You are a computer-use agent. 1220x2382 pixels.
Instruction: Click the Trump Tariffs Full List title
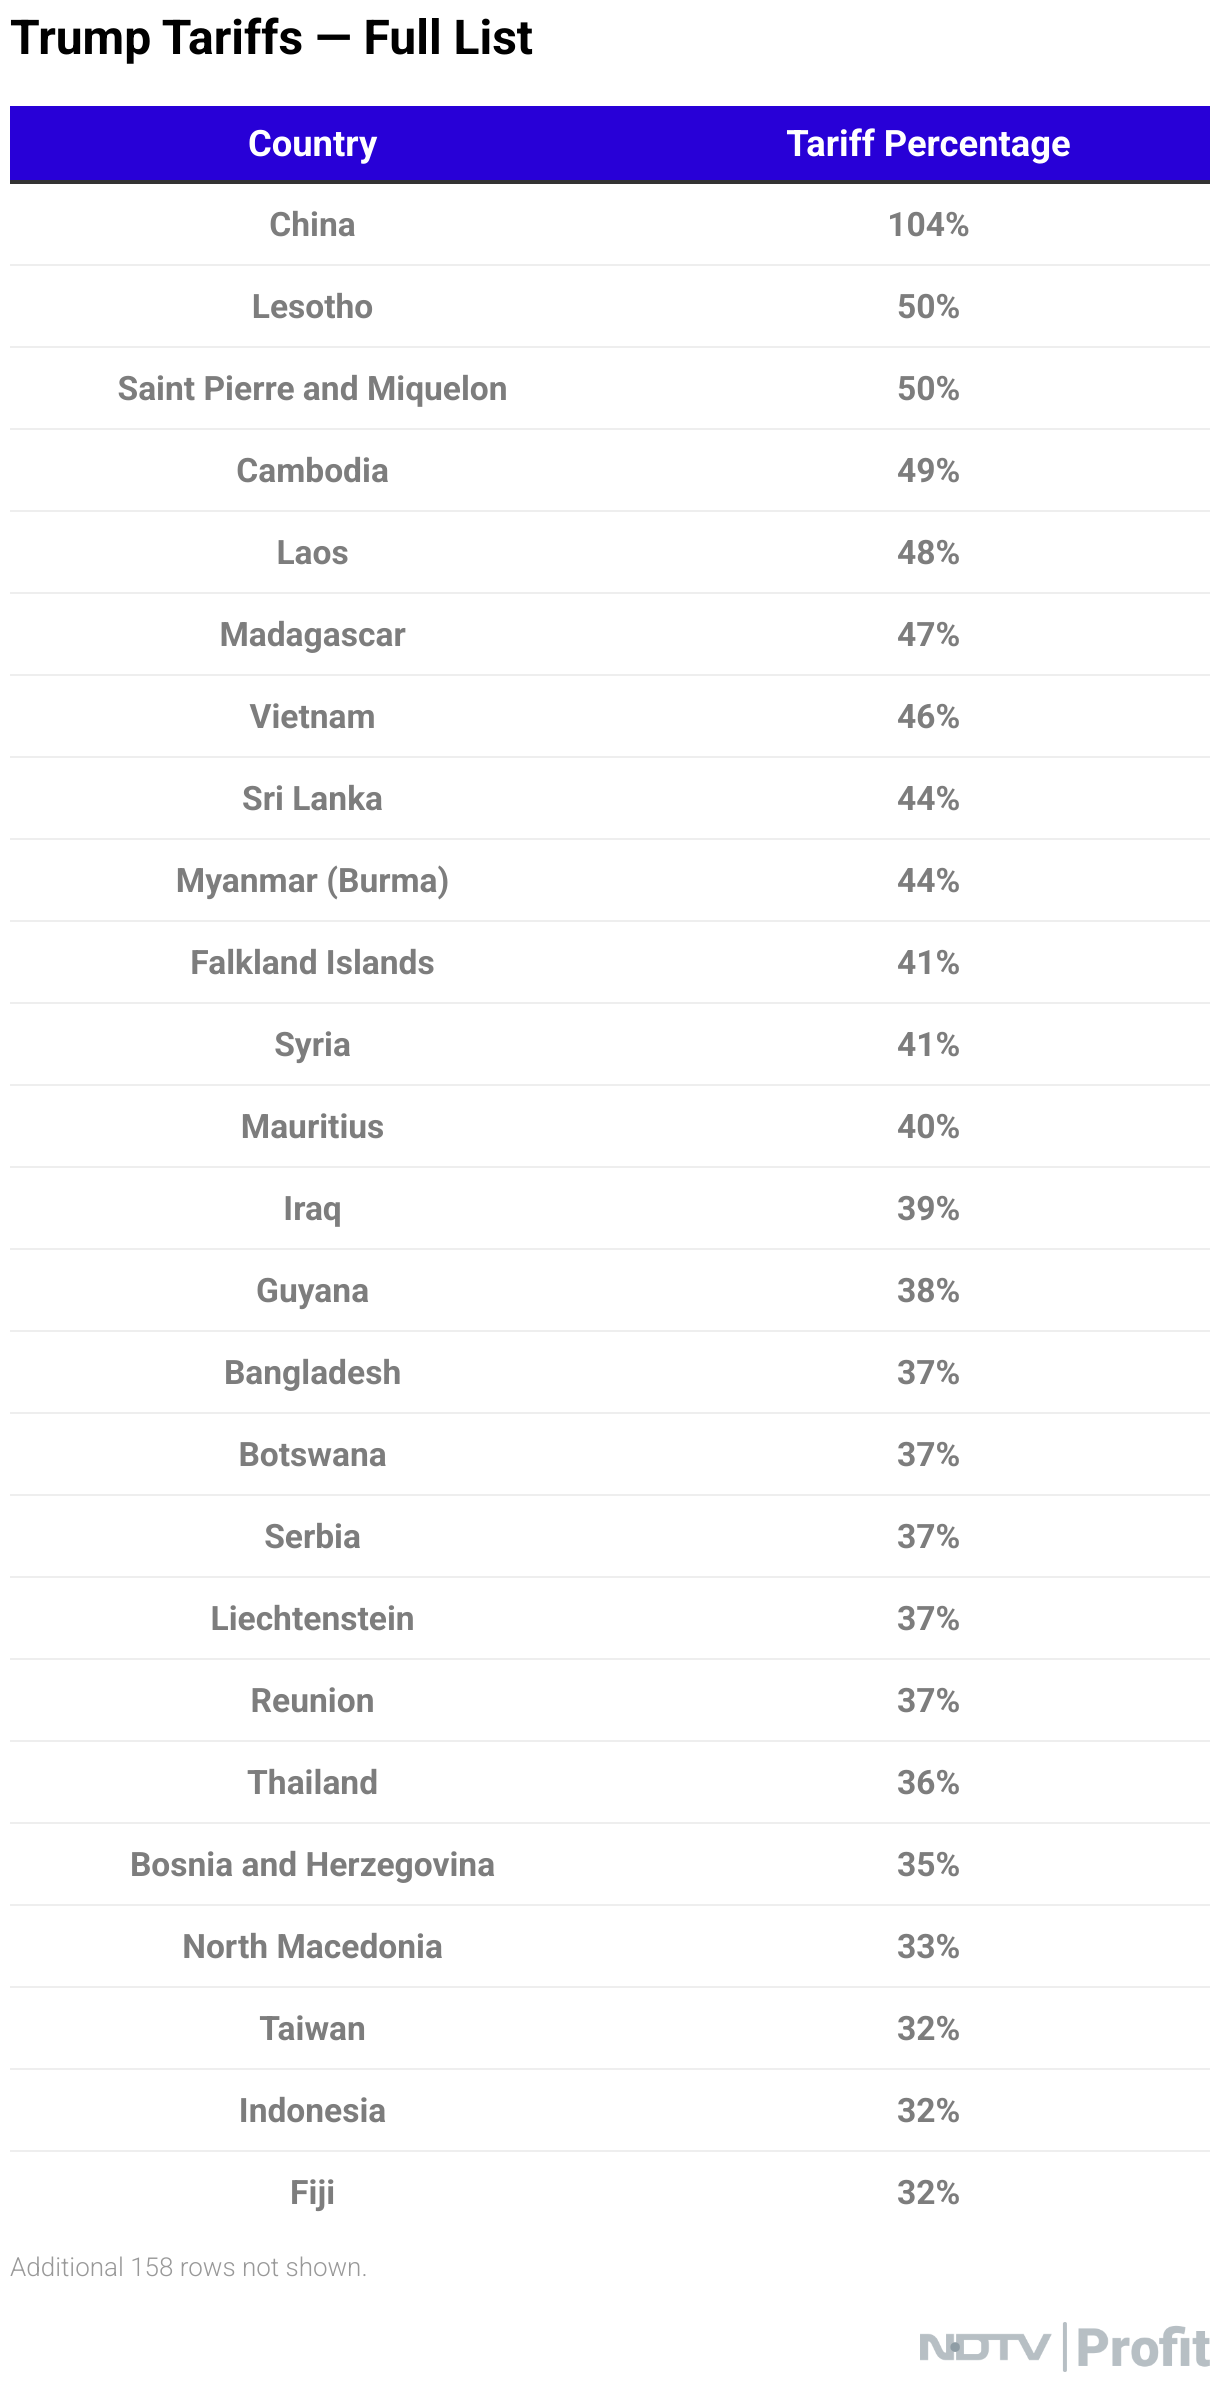coord(271,38)
